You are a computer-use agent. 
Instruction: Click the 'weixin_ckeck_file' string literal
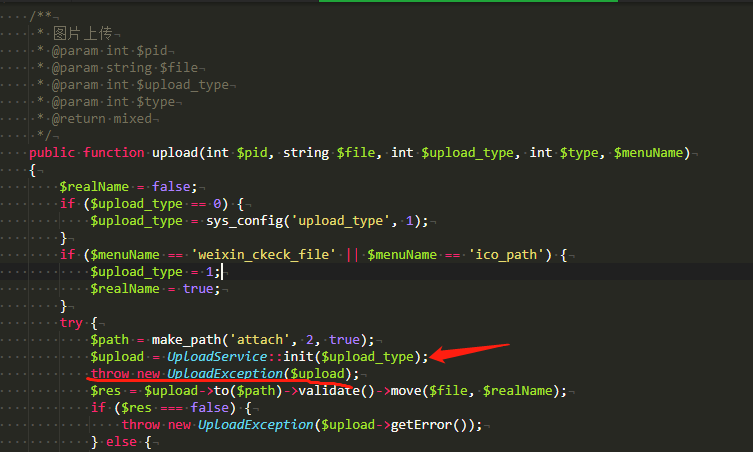click(264, 255)
